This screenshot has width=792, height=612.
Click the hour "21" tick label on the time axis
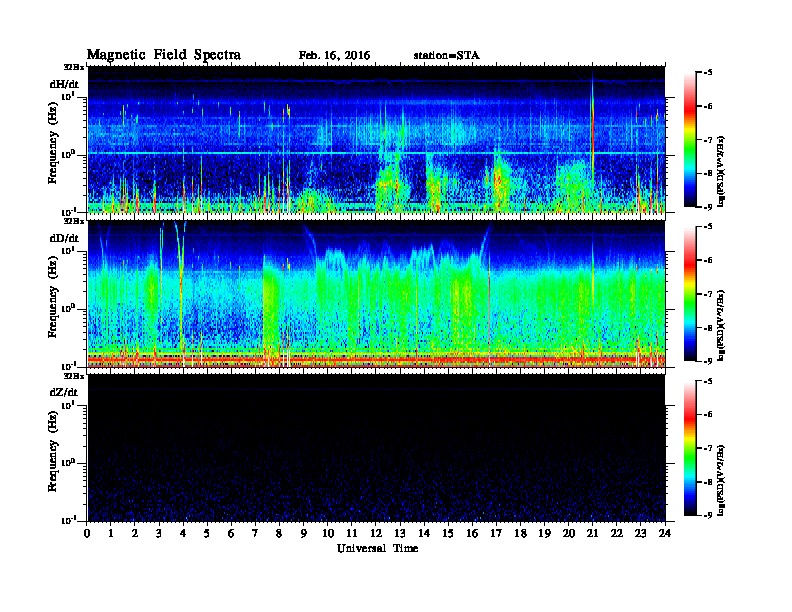click(592, 533)
